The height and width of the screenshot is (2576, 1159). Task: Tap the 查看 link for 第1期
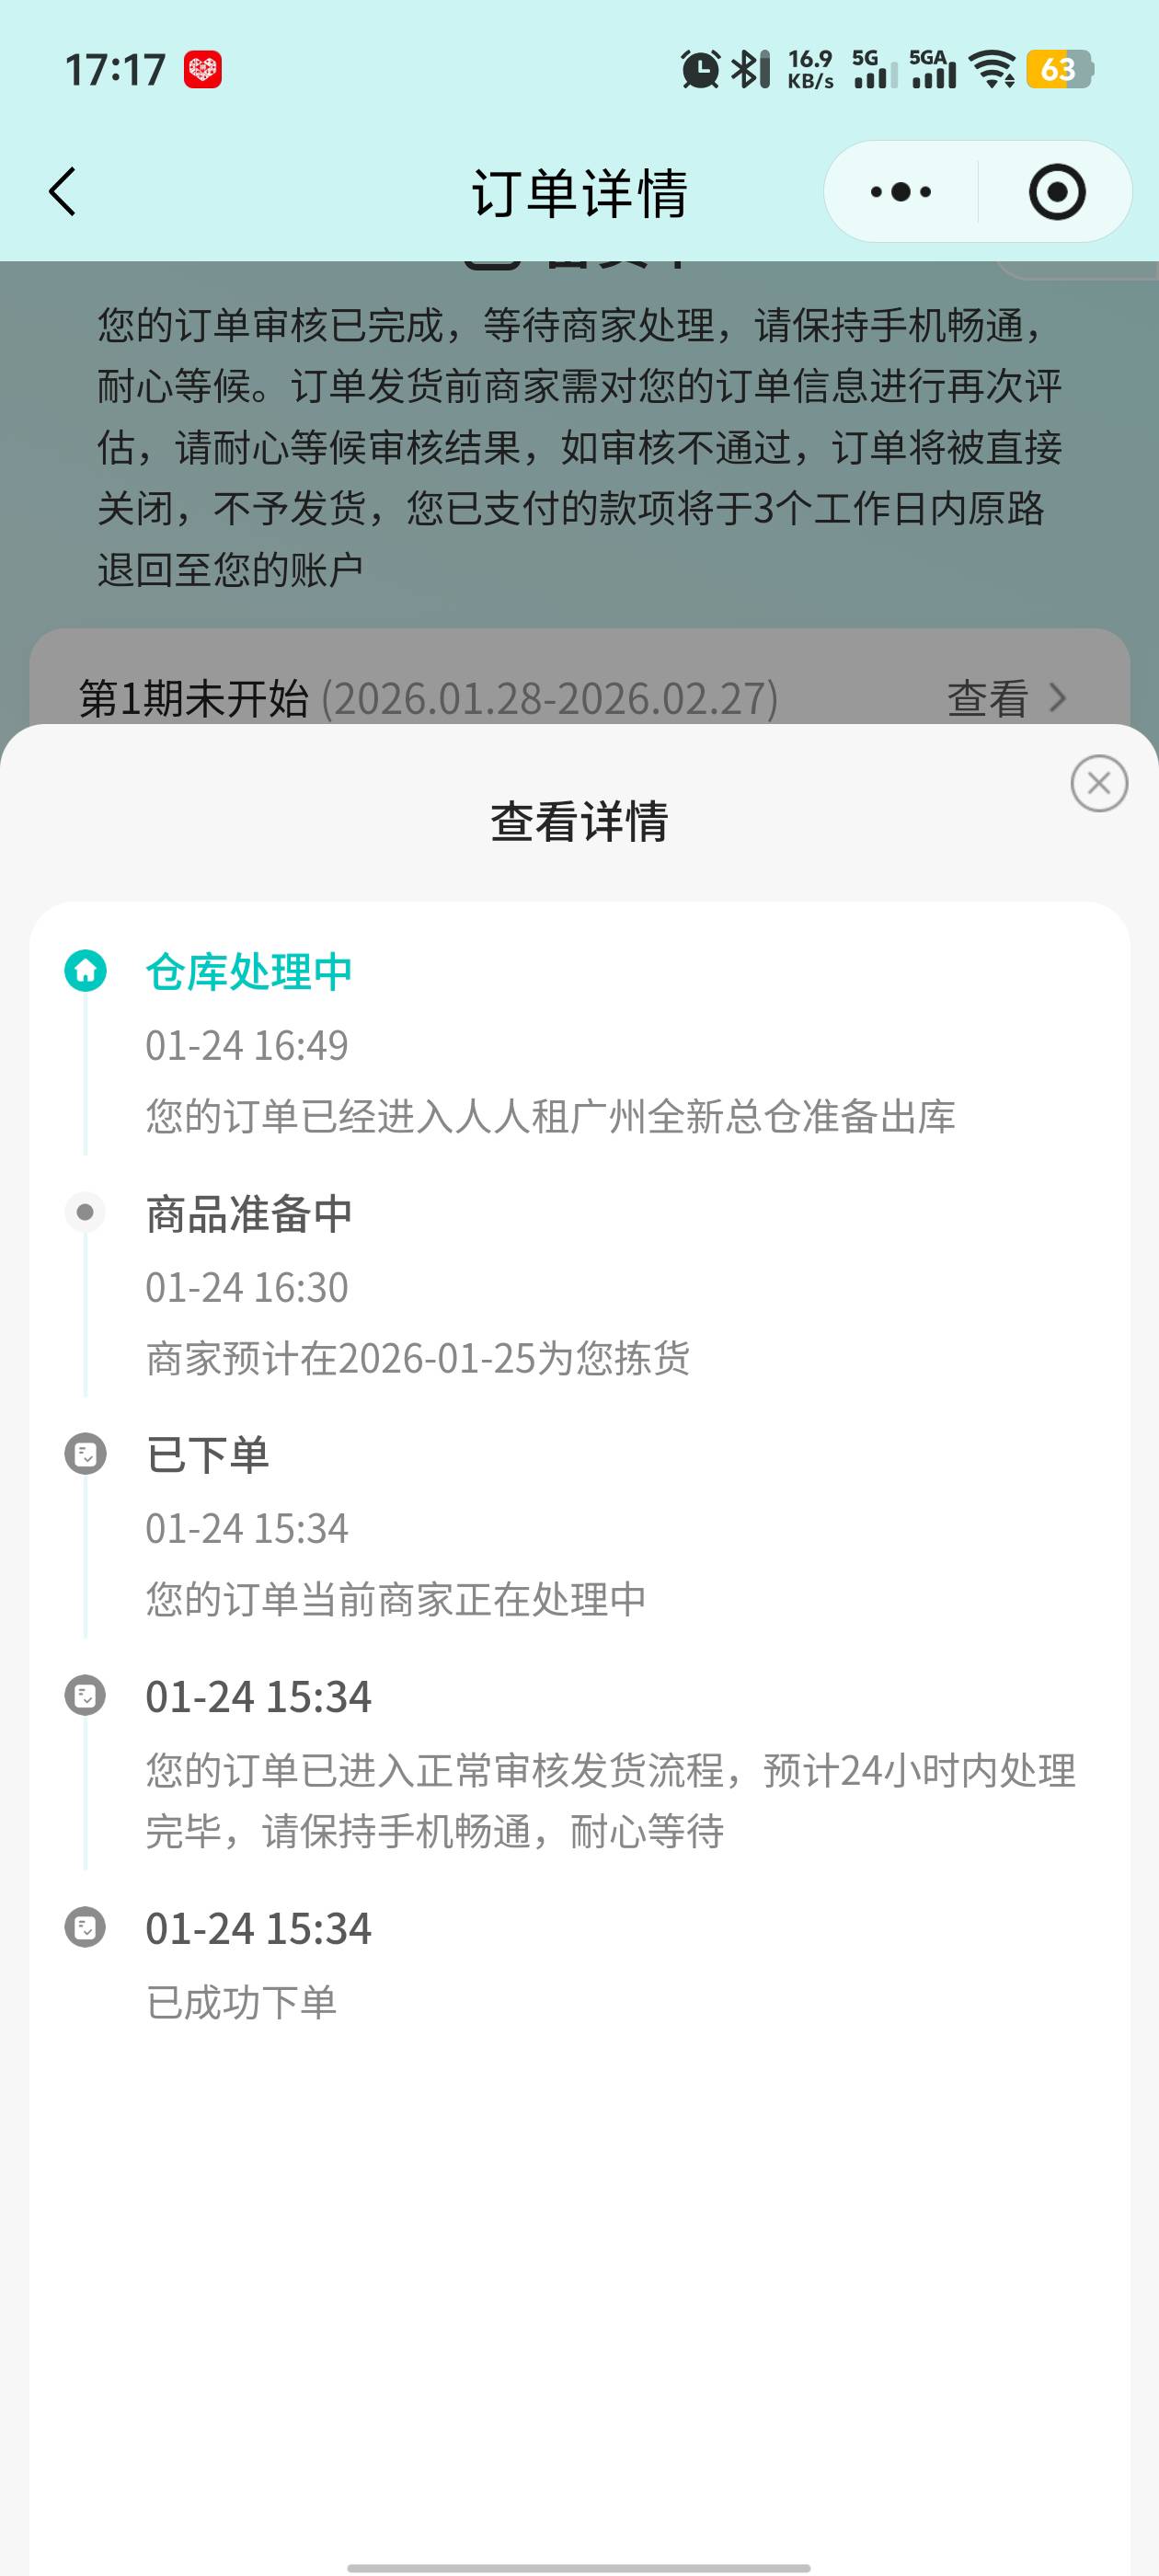coord(987,698)
